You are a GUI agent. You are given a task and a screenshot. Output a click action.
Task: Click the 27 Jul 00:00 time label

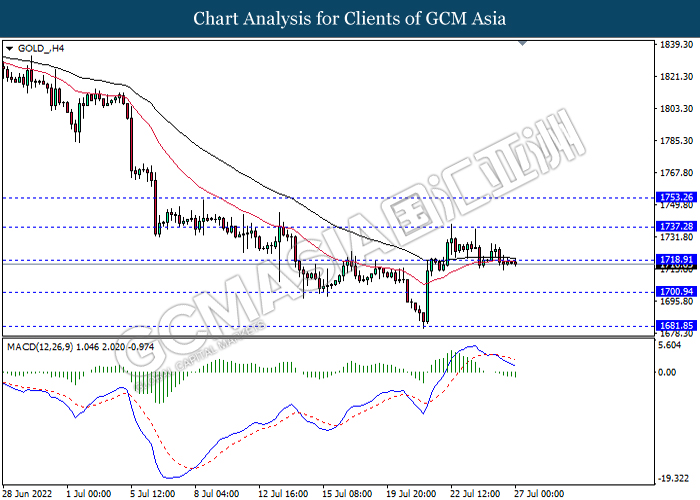pos(538,494)
